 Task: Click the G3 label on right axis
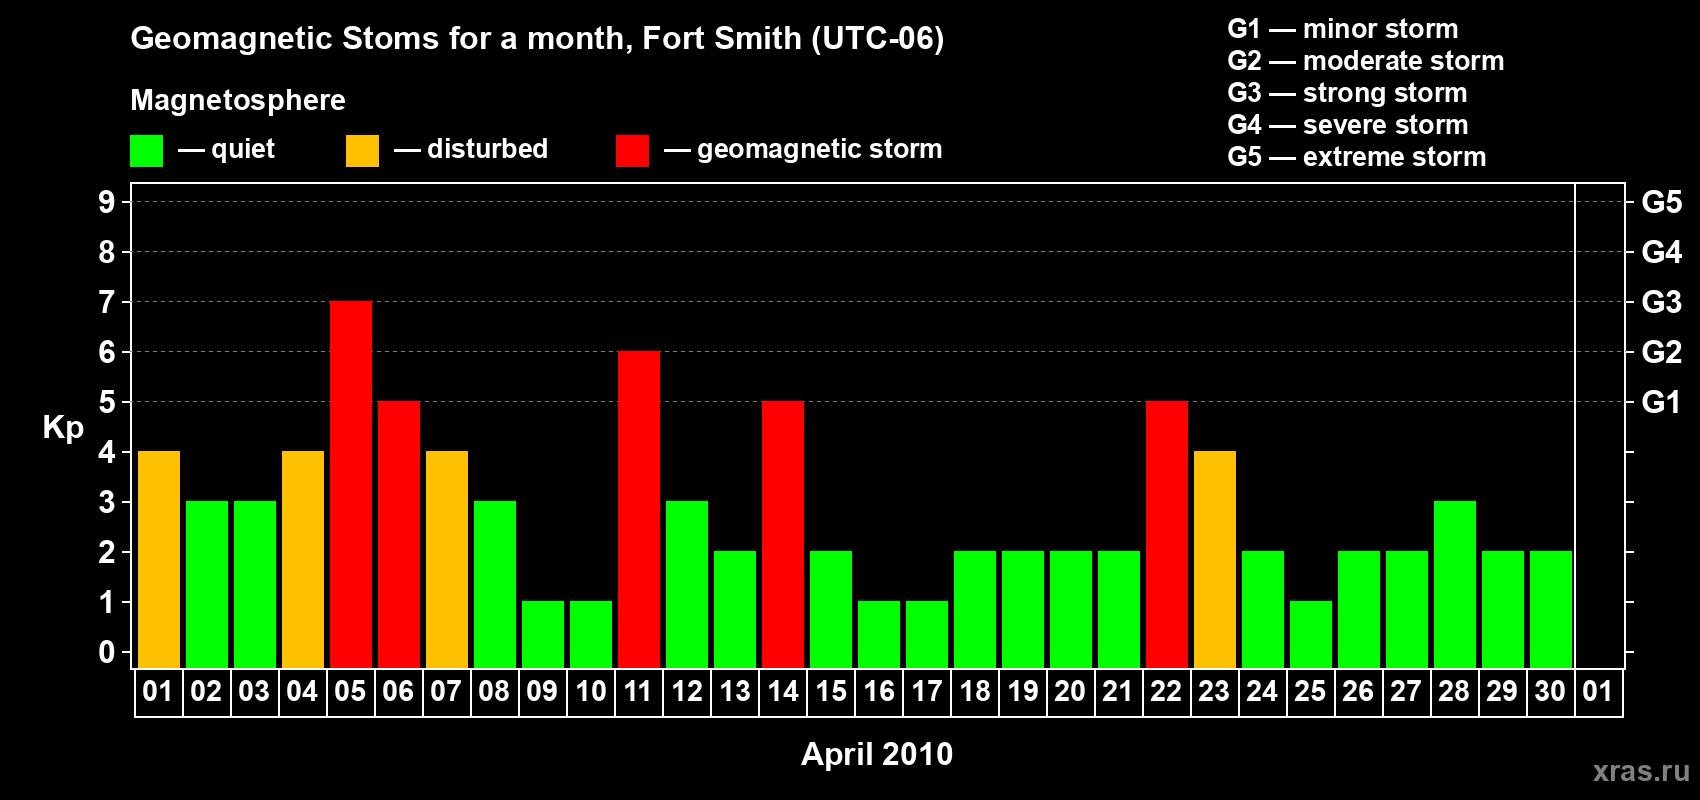point(1662,302)
